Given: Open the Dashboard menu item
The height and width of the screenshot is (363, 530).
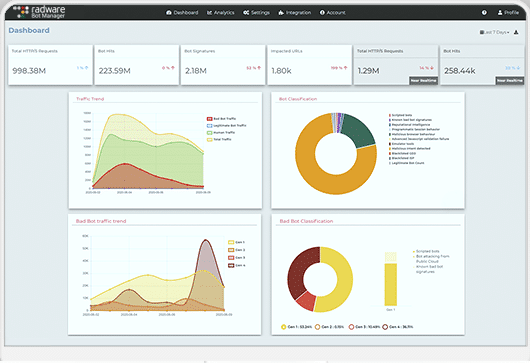Looking at the screenshot, I should (x=182, y=13).
